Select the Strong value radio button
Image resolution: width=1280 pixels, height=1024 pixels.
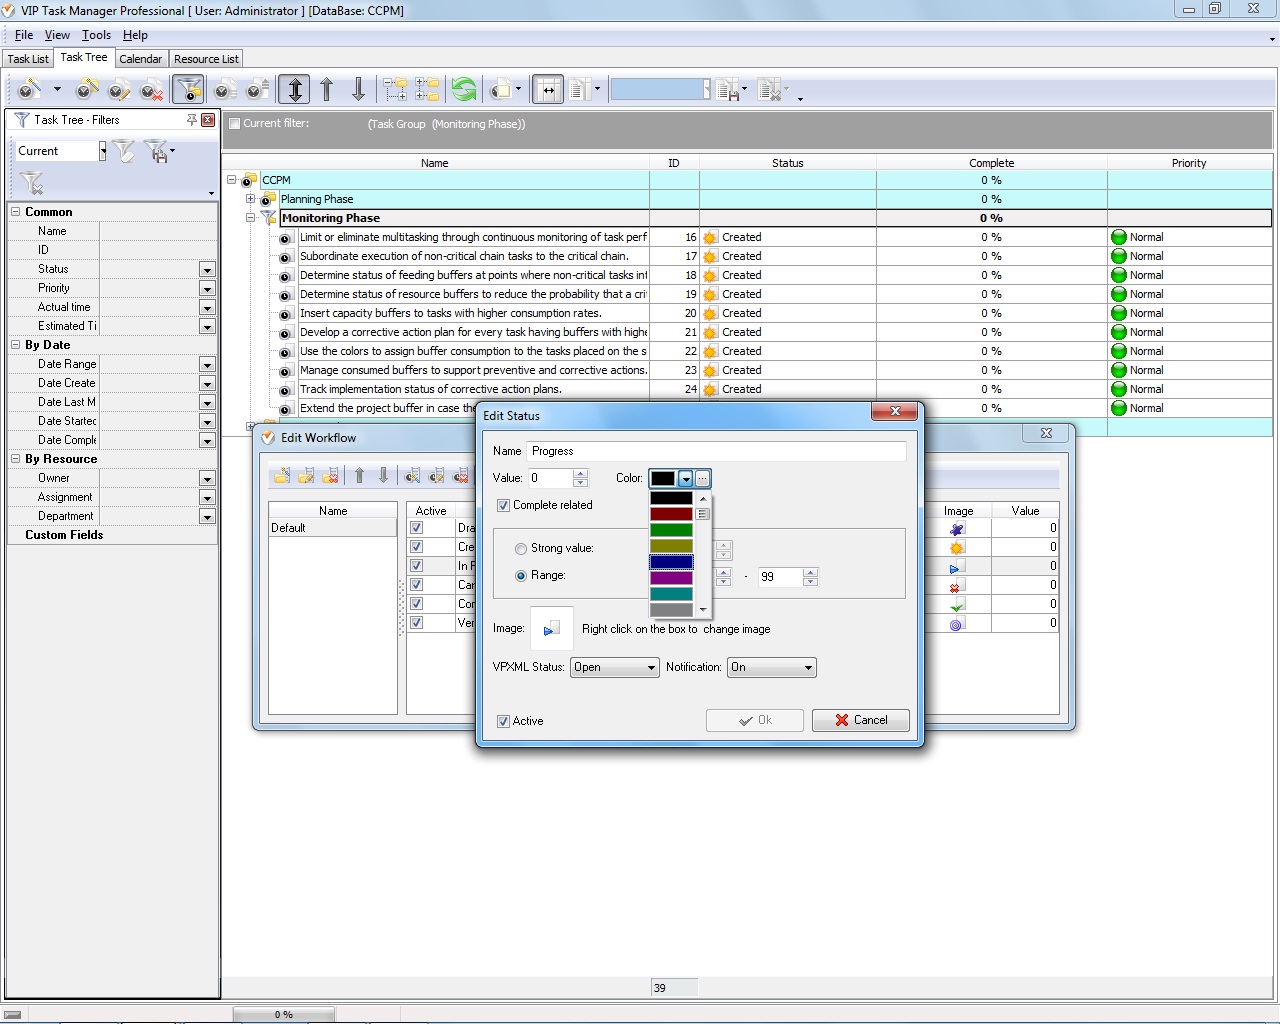[521, 549]
